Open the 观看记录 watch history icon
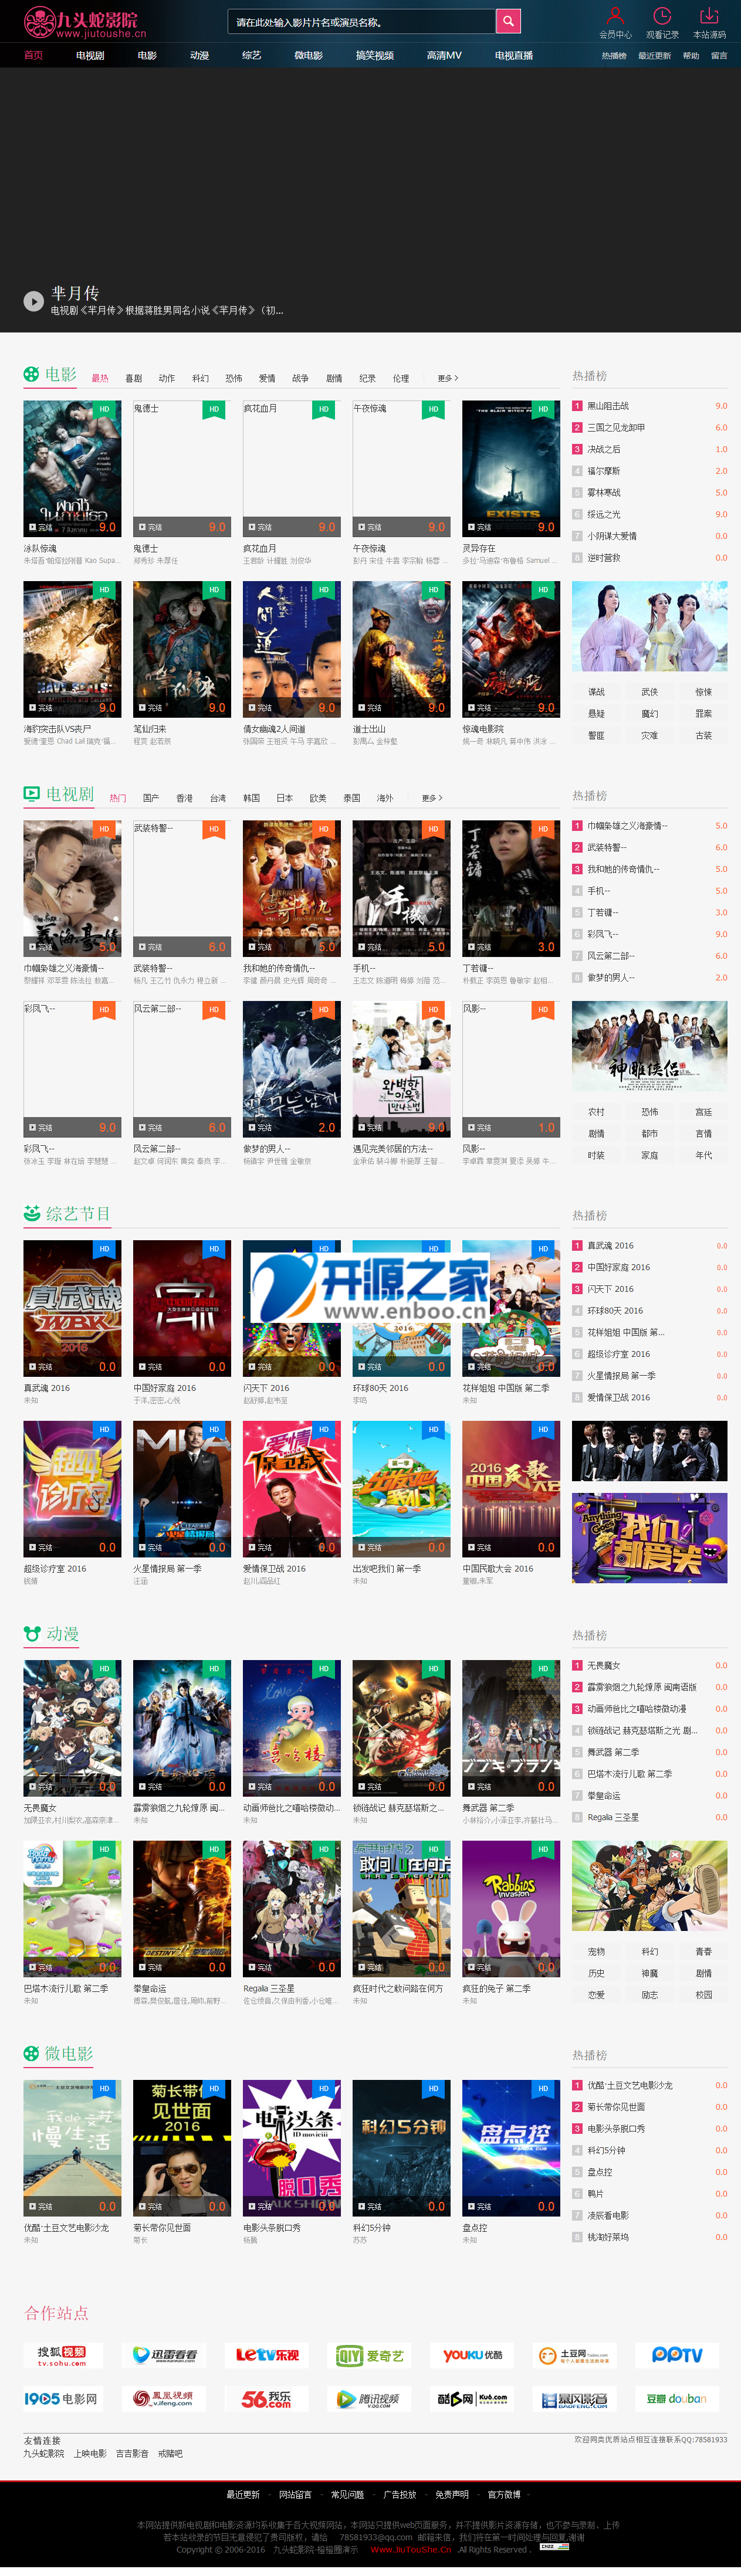Screen dimensions: 741x2576 (x=662, y=16)
